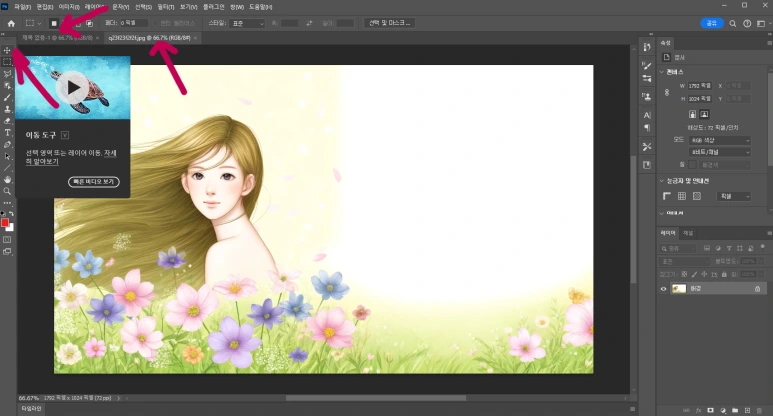Select the Zoom magnifier tool
The height and width of the screenshot is (416, 773).
coord(7,190)
